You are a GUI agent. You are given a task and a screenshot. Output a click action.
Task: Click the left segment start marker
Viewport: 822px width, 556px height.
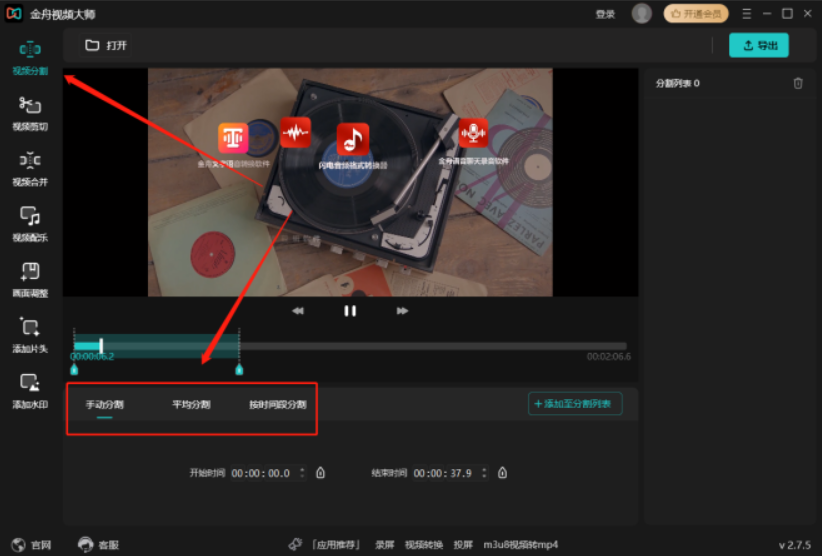click(x=74, y=370)
